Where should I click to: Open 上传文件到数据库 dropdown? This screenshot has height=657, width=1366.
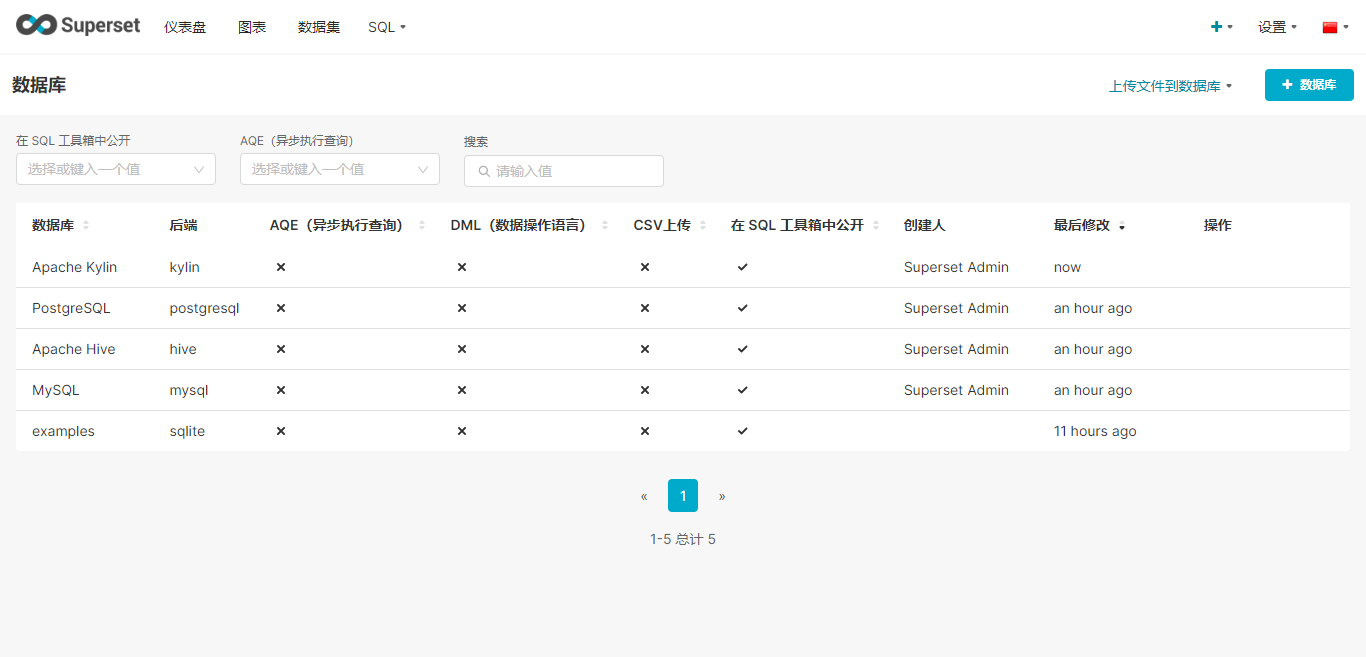tap(1170, 86)
